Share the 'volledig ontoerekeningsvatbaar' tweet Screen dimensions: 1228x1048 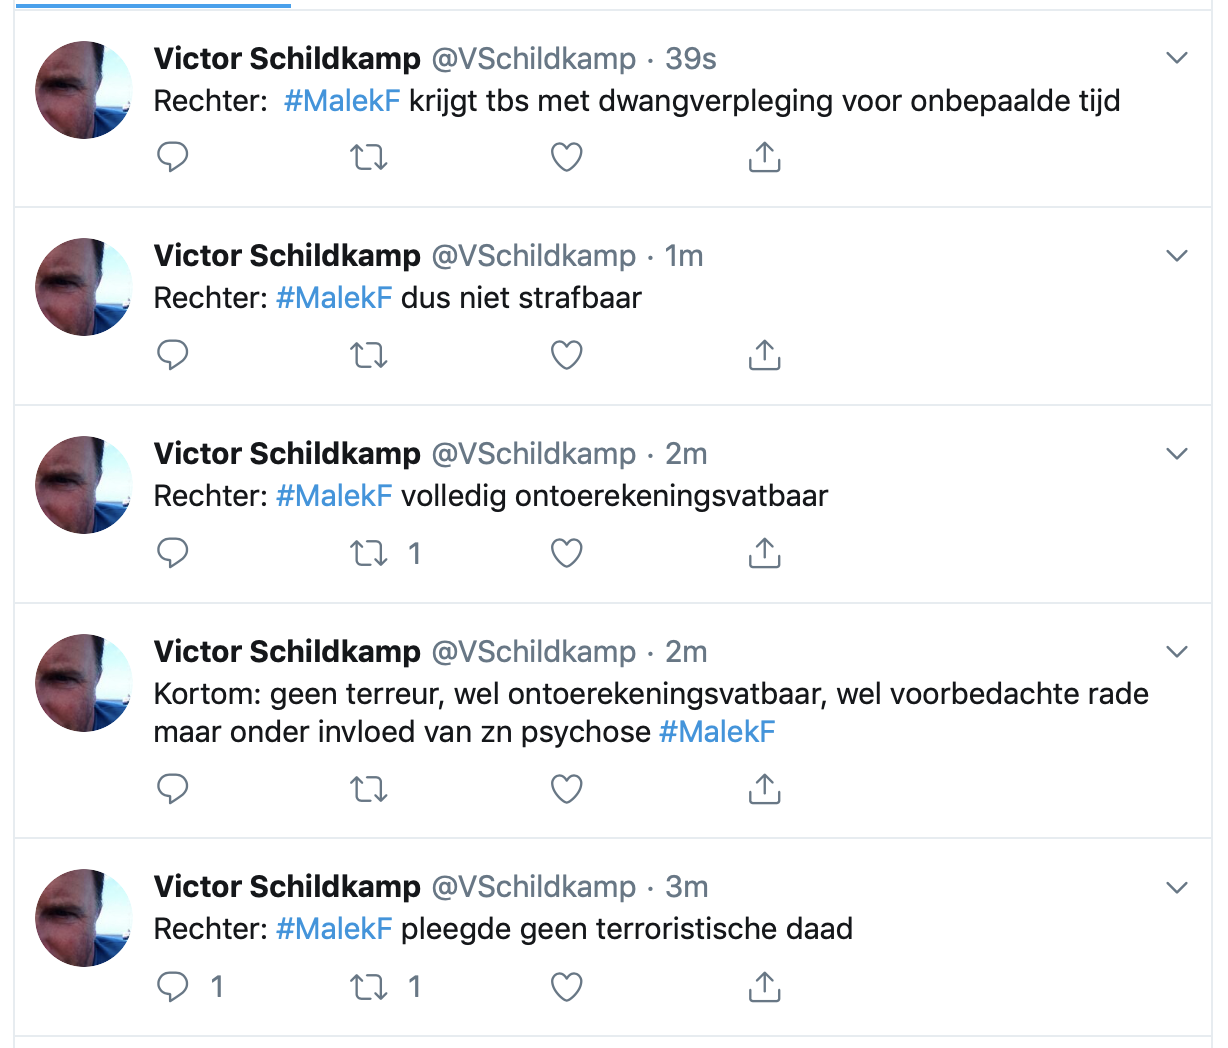tap(764, 553)
